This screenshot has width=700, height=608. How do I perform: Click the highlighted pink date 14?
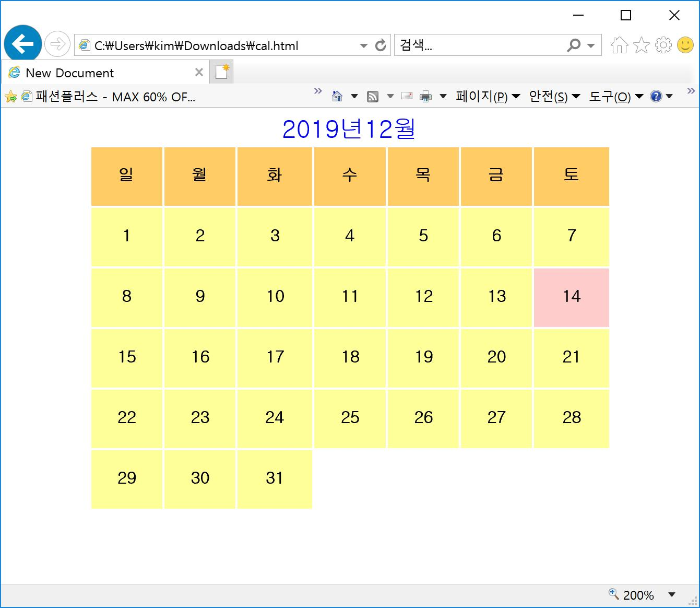pos(571,297)
